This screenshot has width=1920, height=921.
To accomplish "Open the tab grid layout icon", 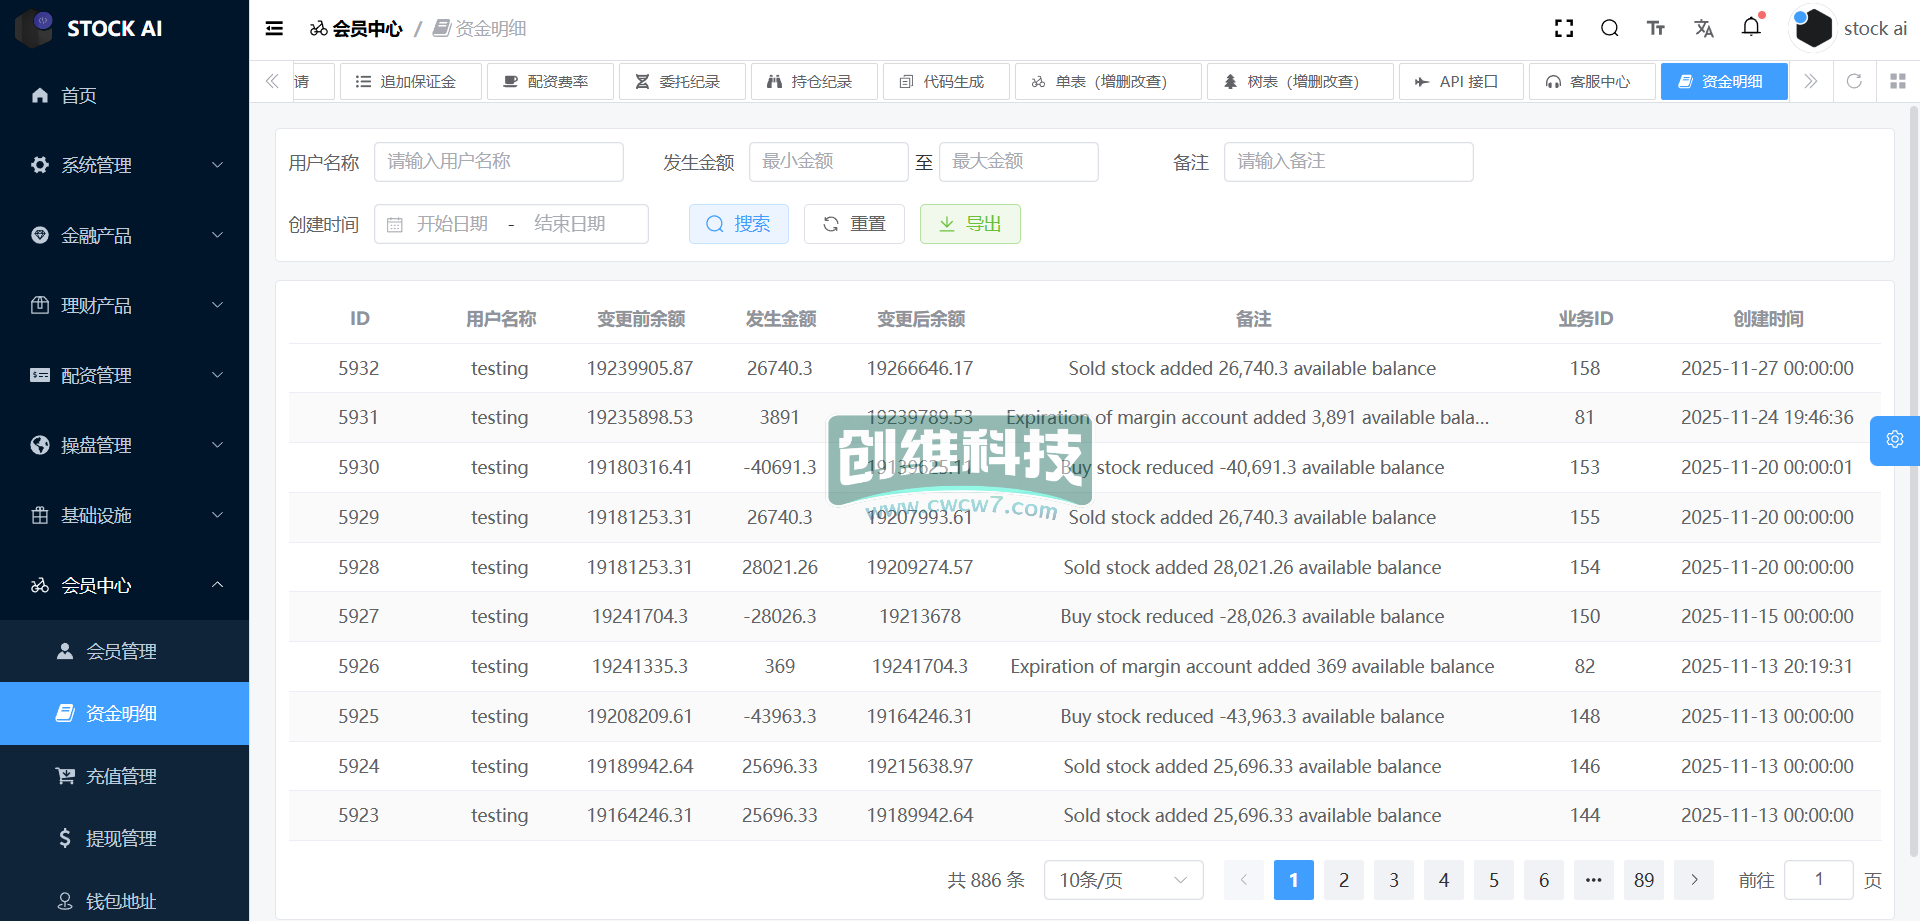I will pyautogui.click(x=1897, y=81).
